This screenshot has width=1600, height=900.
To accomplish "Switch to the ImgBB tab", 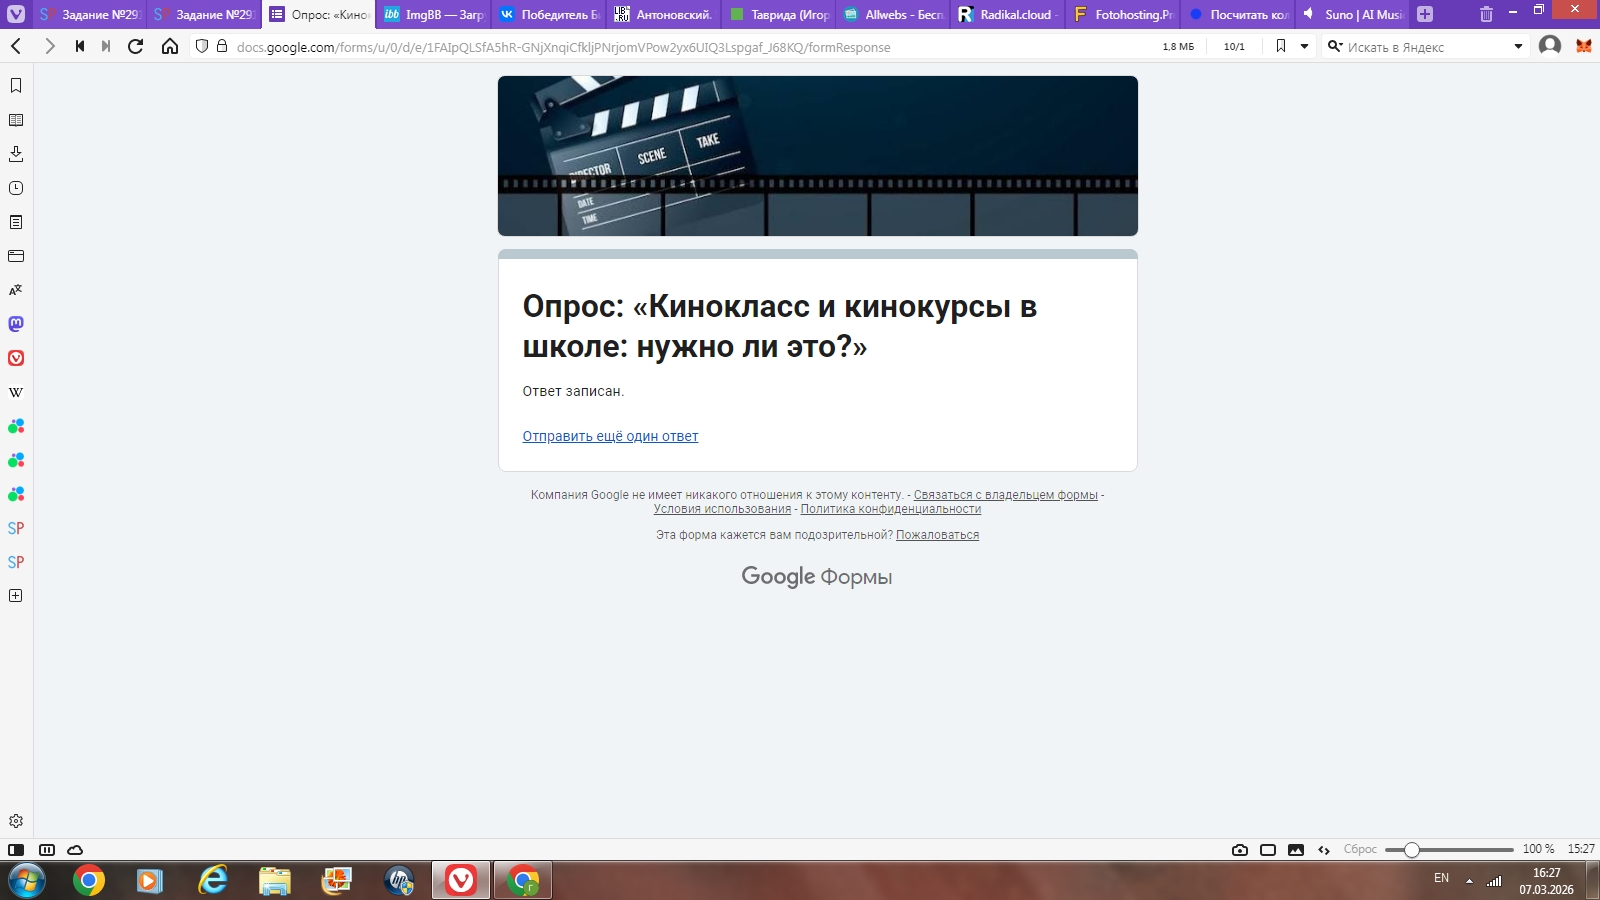I will point(434,14).
